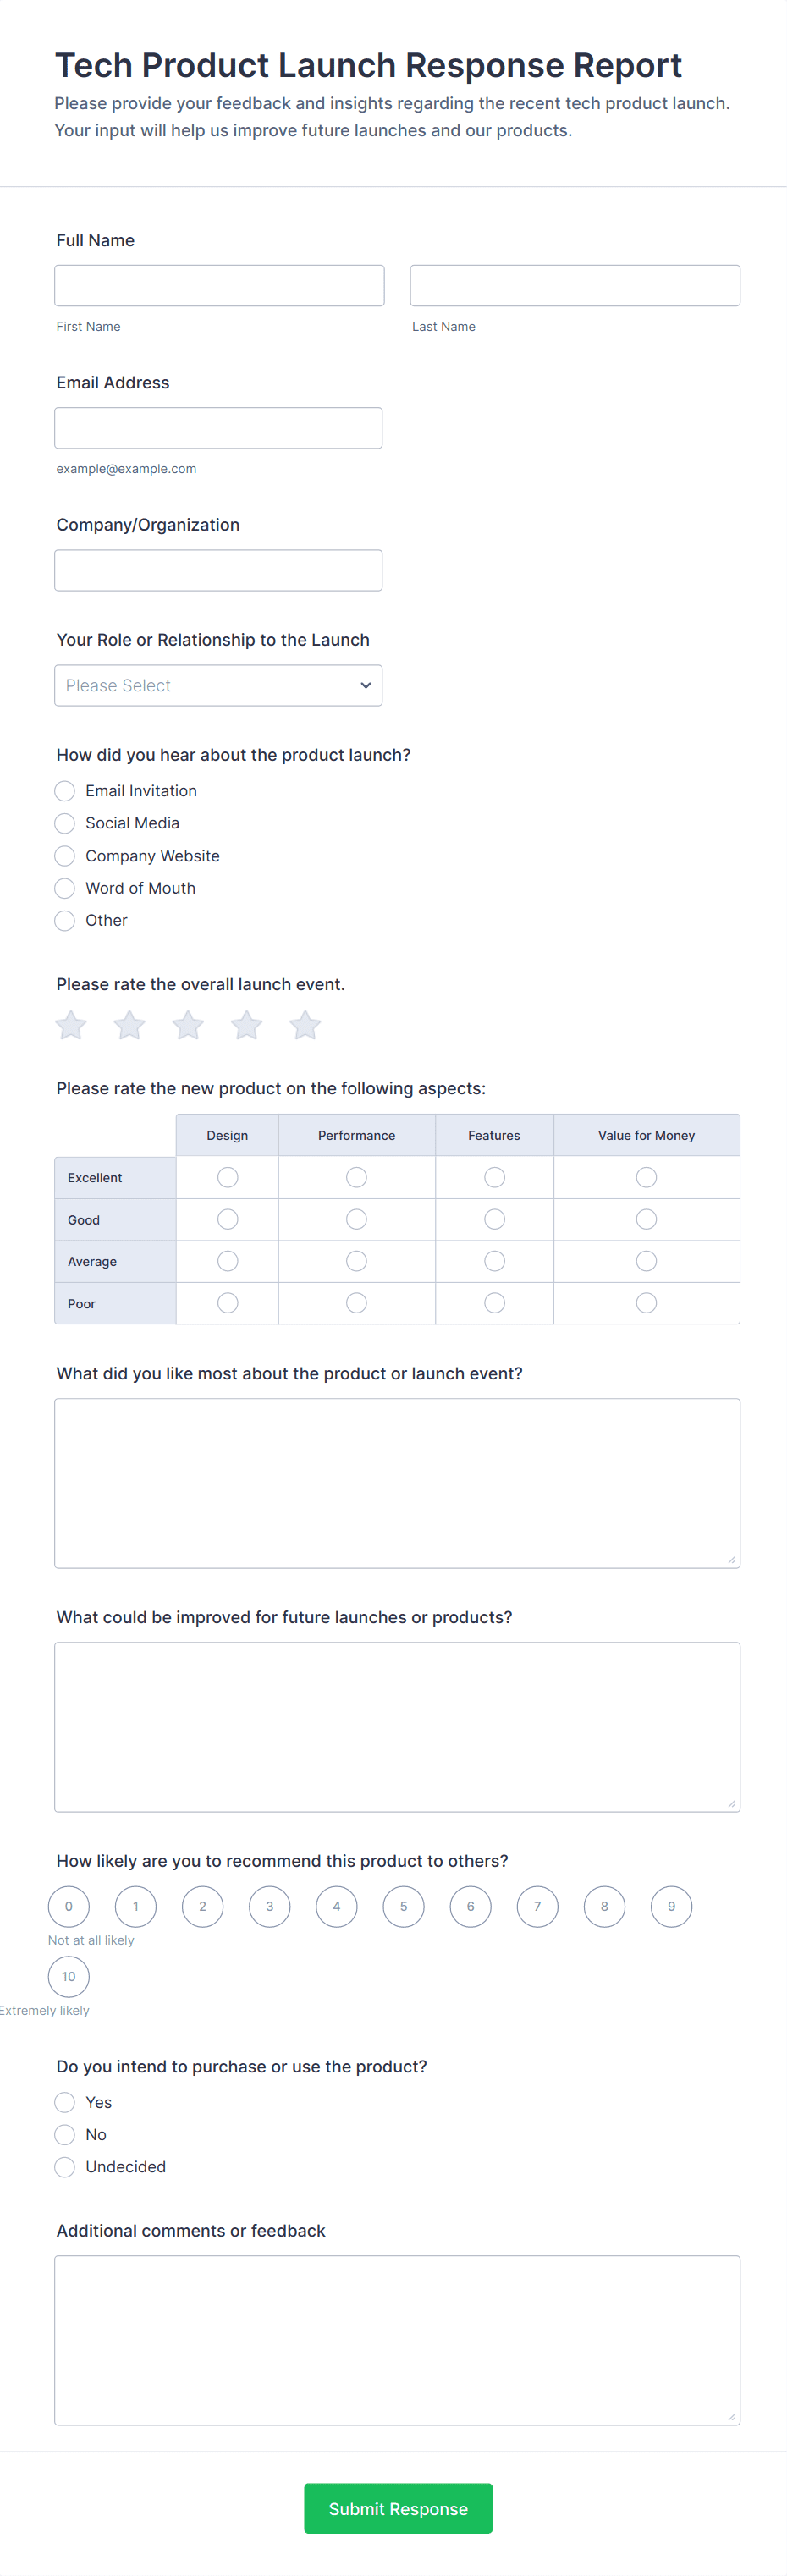Rate the launch event two stars

tap(130, 1025)
